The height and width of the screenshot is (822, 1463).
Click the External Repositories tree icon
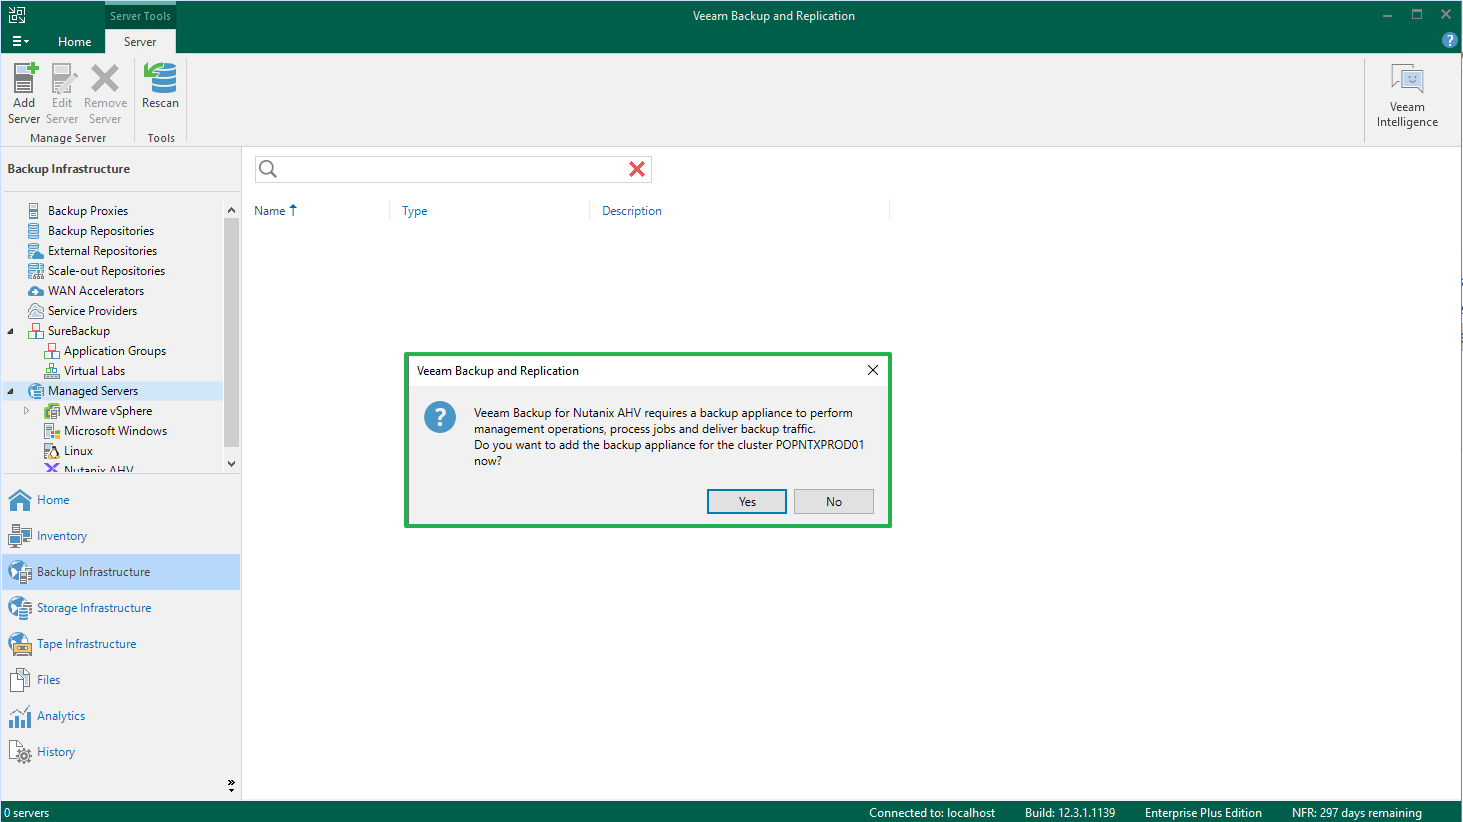(35, 251)
